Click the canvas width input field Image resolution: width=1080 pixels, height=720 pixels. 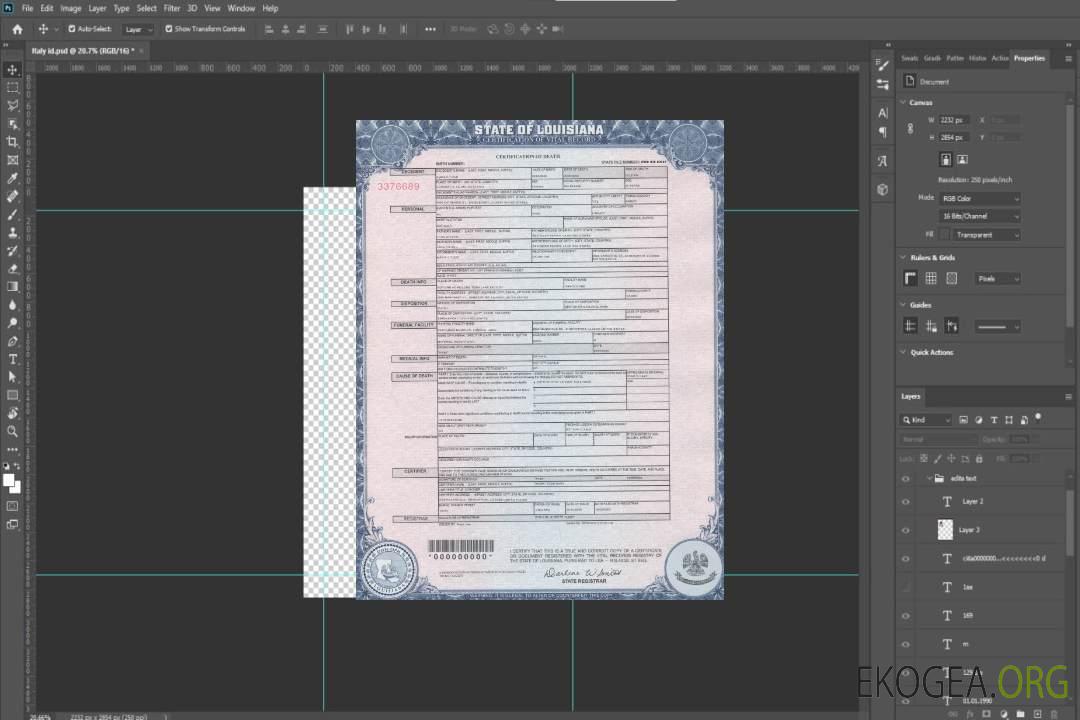coord(954,120)
